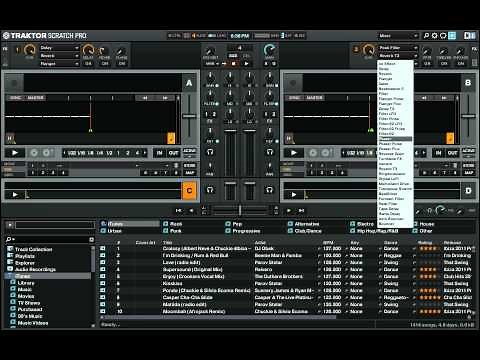Click deck letter B focus button

click(x=468, y=83)
